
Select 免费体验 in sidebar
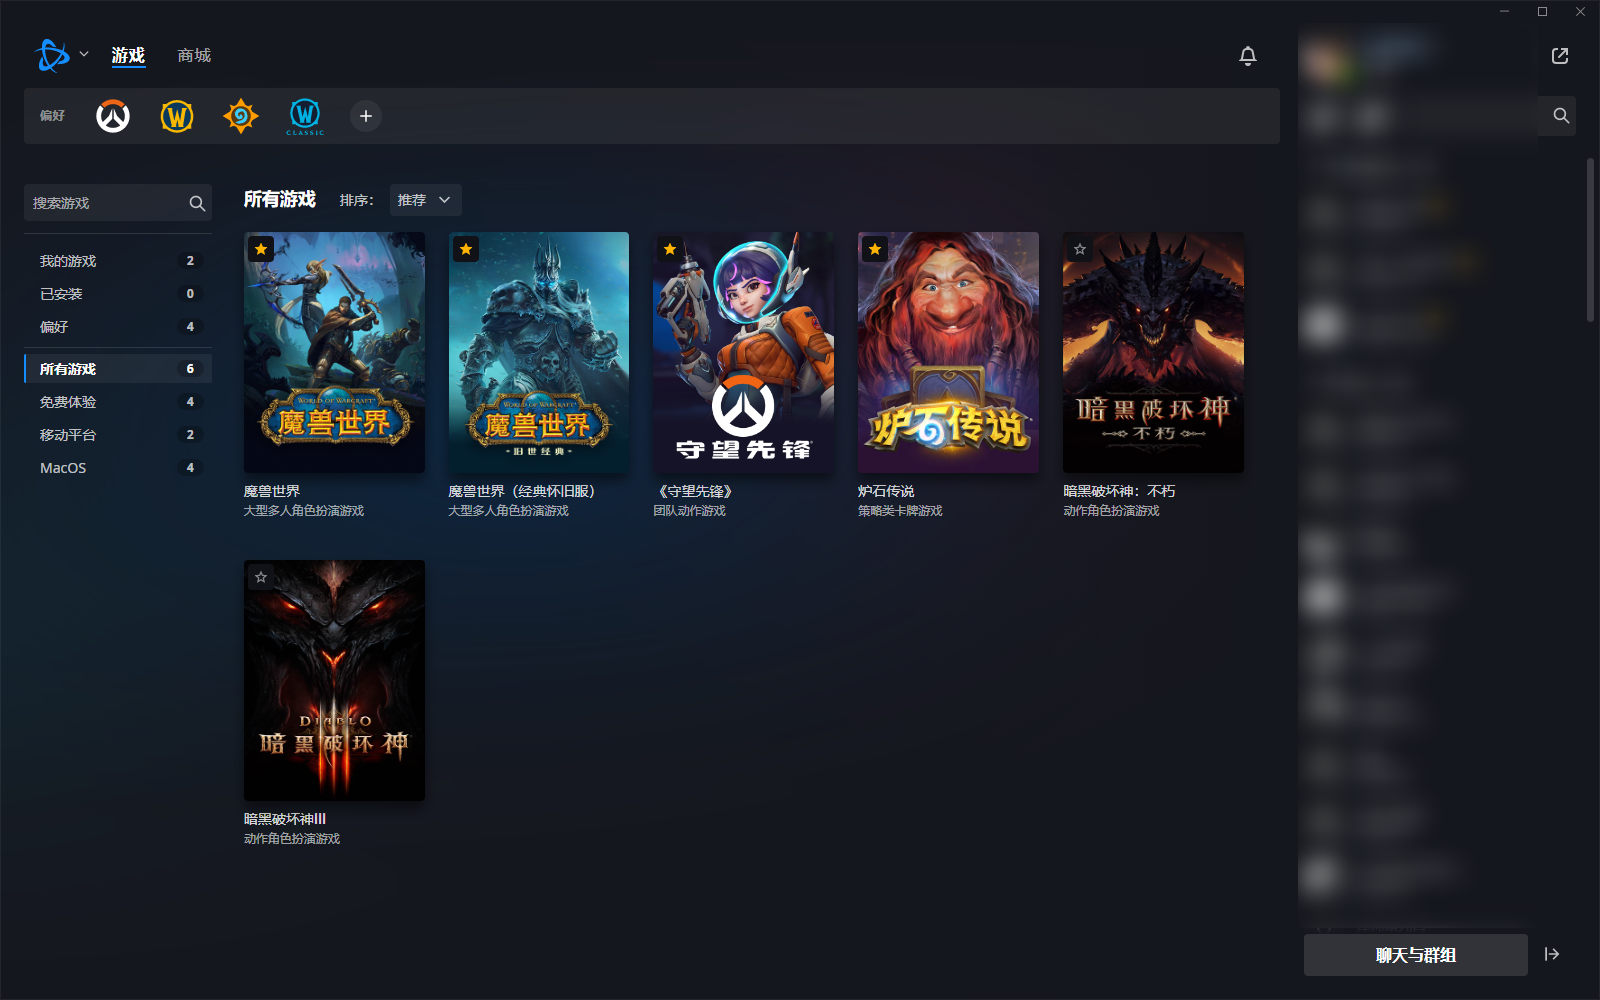coord(118,402)
